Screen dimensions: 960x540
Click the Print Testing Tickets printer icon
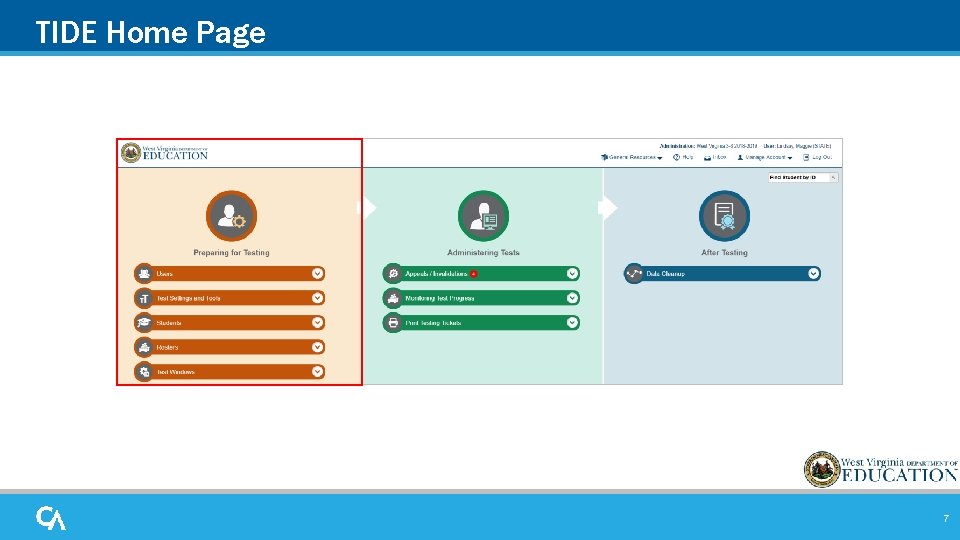coord(392,323)
